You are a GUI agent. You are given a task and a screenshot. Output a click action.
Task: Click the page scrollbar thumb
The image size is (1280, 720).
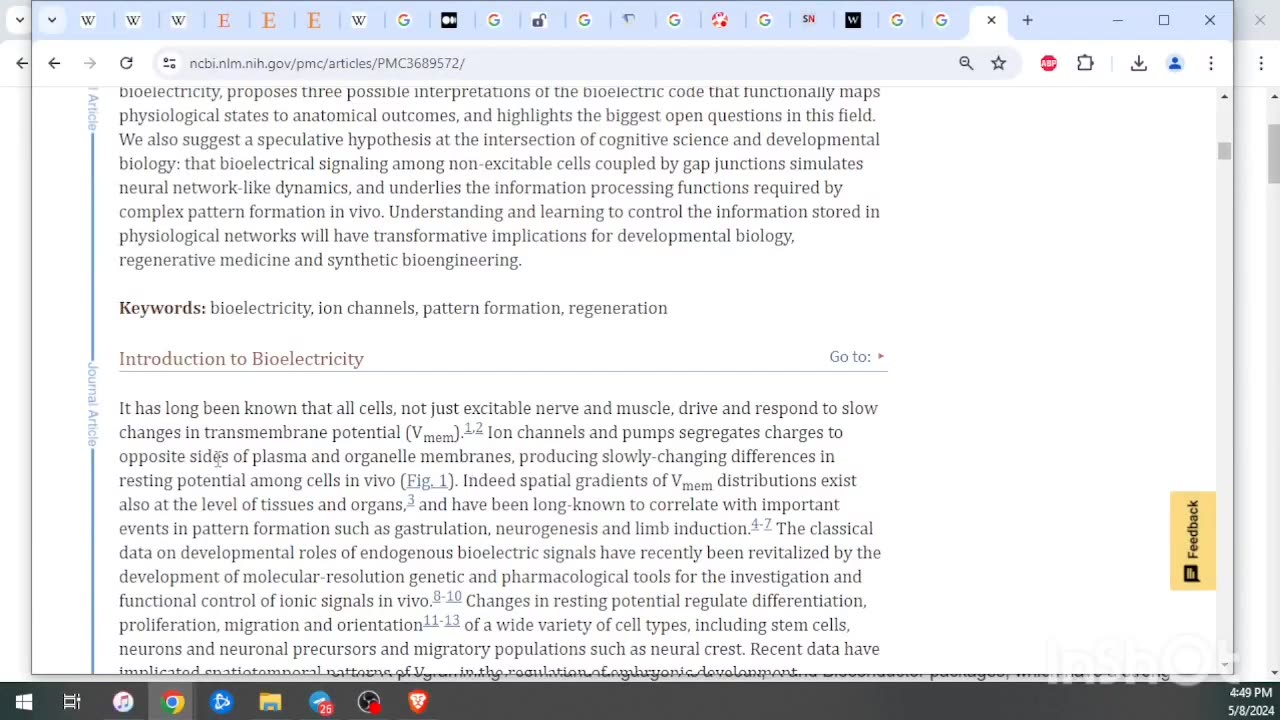(1224, 151)
